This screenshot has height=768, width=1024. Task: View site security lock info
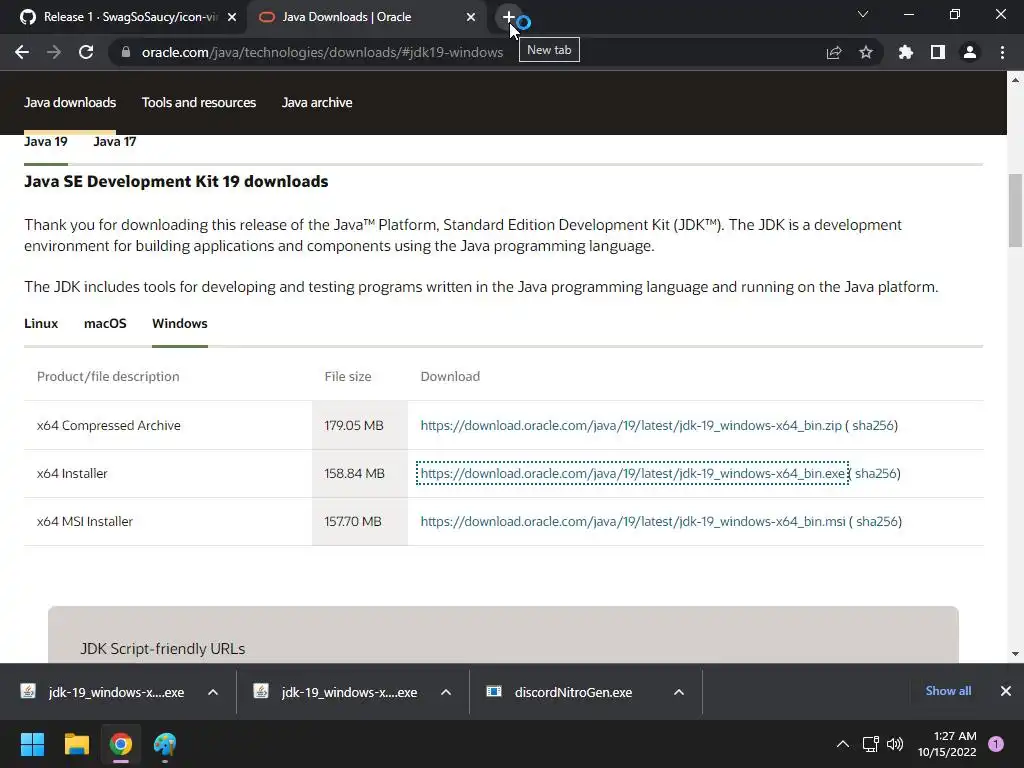(x=126, y=52)
